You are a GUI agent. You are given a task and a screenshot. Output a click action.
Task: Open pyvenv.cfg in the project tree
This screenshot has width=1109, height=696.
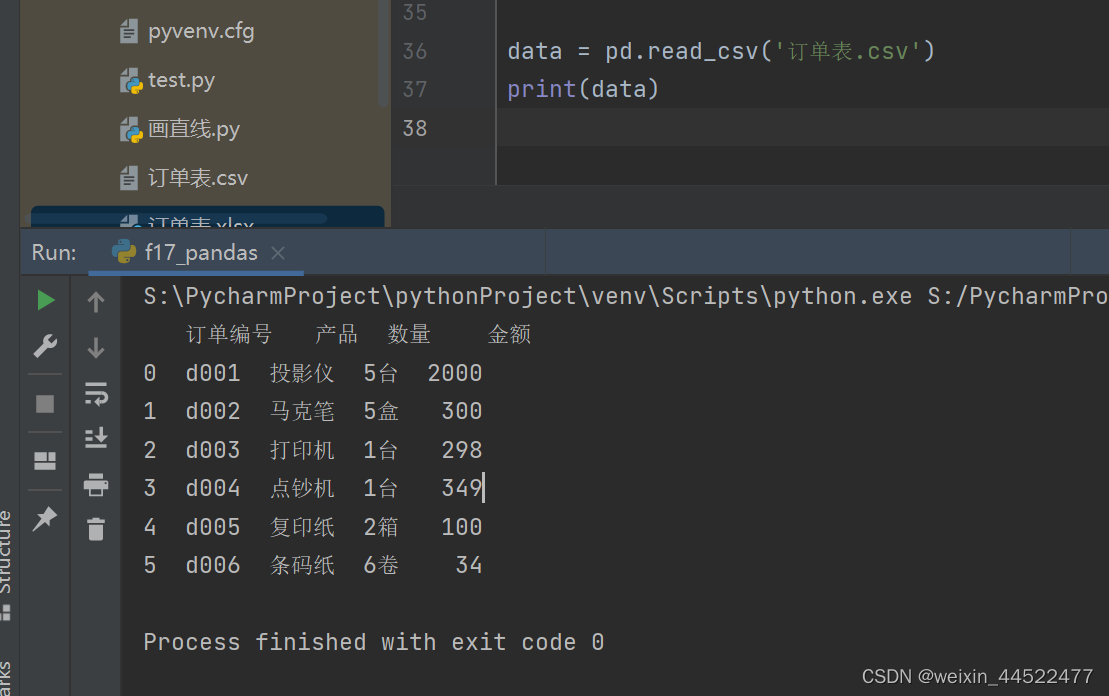[x=201, y=31]
